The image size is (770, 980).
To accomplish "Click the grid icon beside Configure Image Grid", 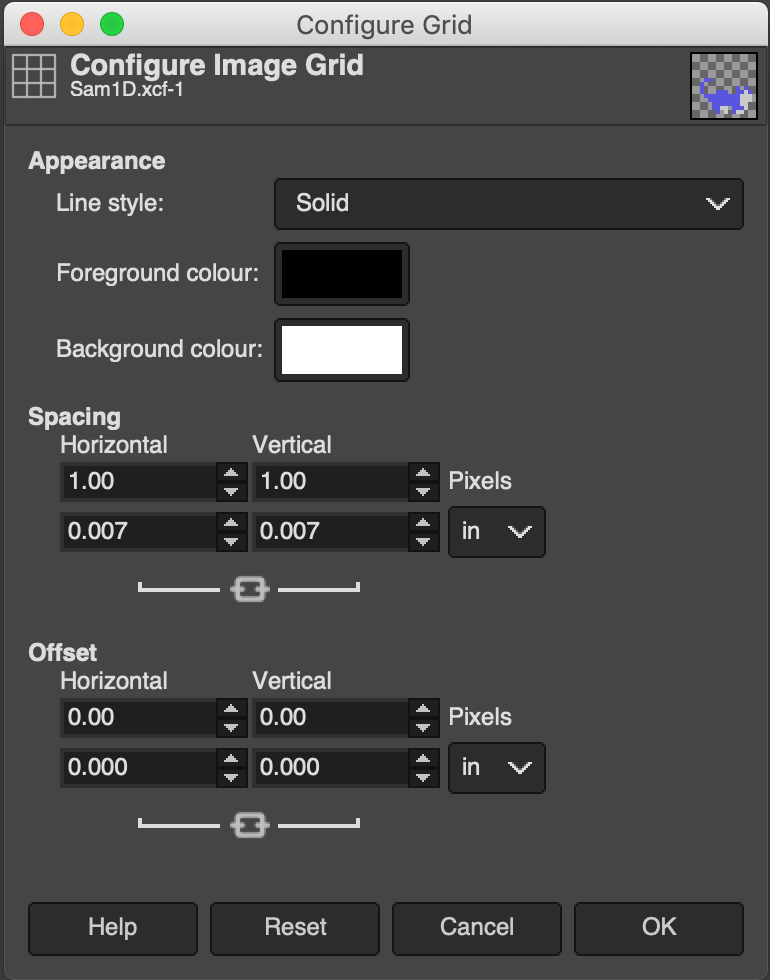I will [34, 76].
